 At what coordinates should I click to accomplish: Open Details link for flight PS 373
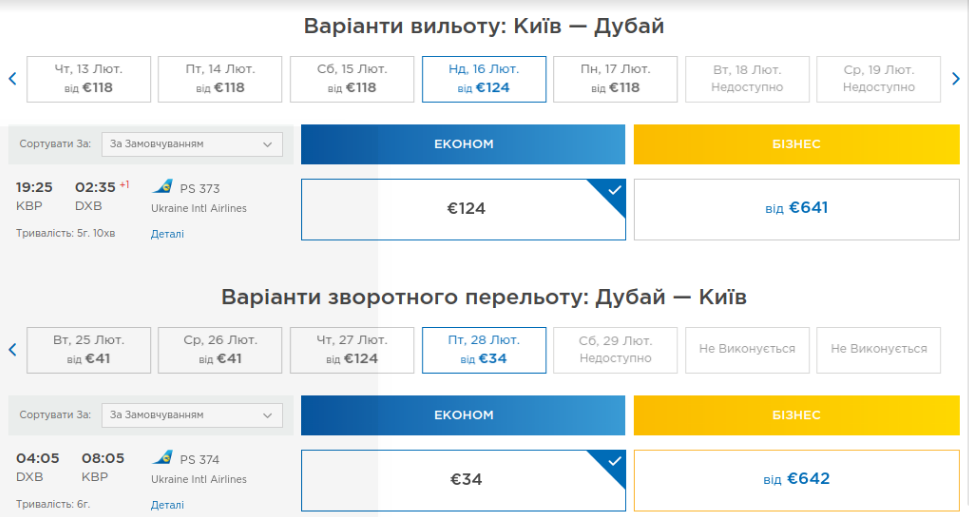pyautogui.click(x=167, y=234)
